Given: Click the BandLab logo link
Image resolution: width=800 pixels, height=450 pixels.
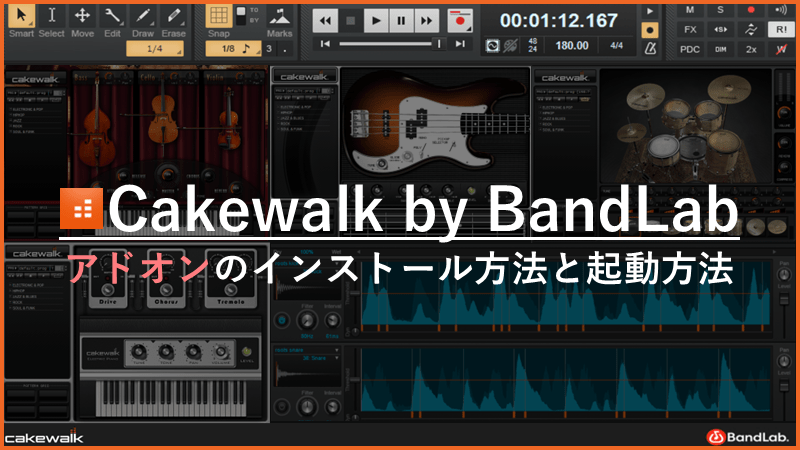Looking at the screenshot, I should click(747, 437).
